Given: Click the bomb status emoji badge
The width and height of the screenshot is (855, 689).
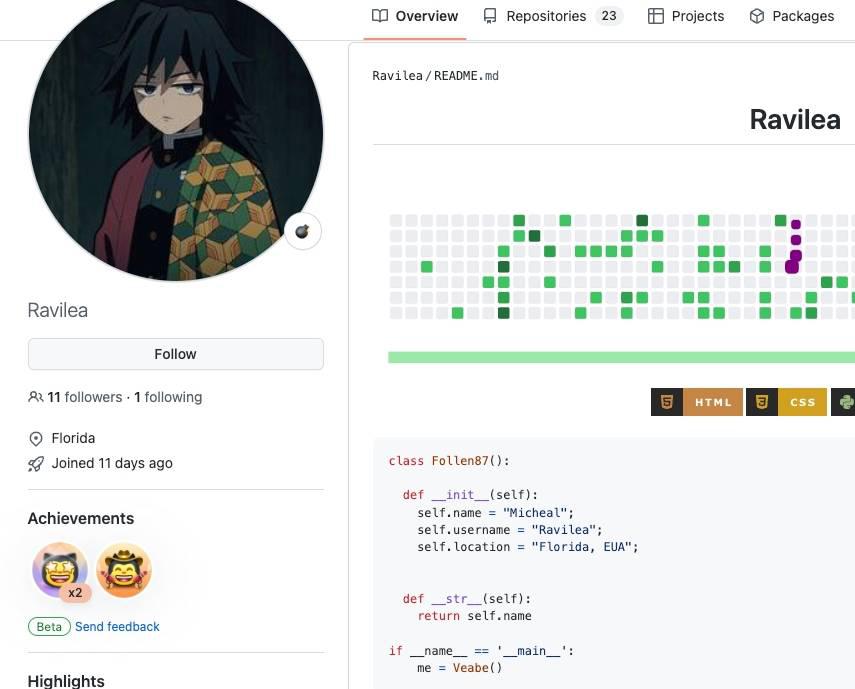Looking at the screenshot, I should pos(303,232).
